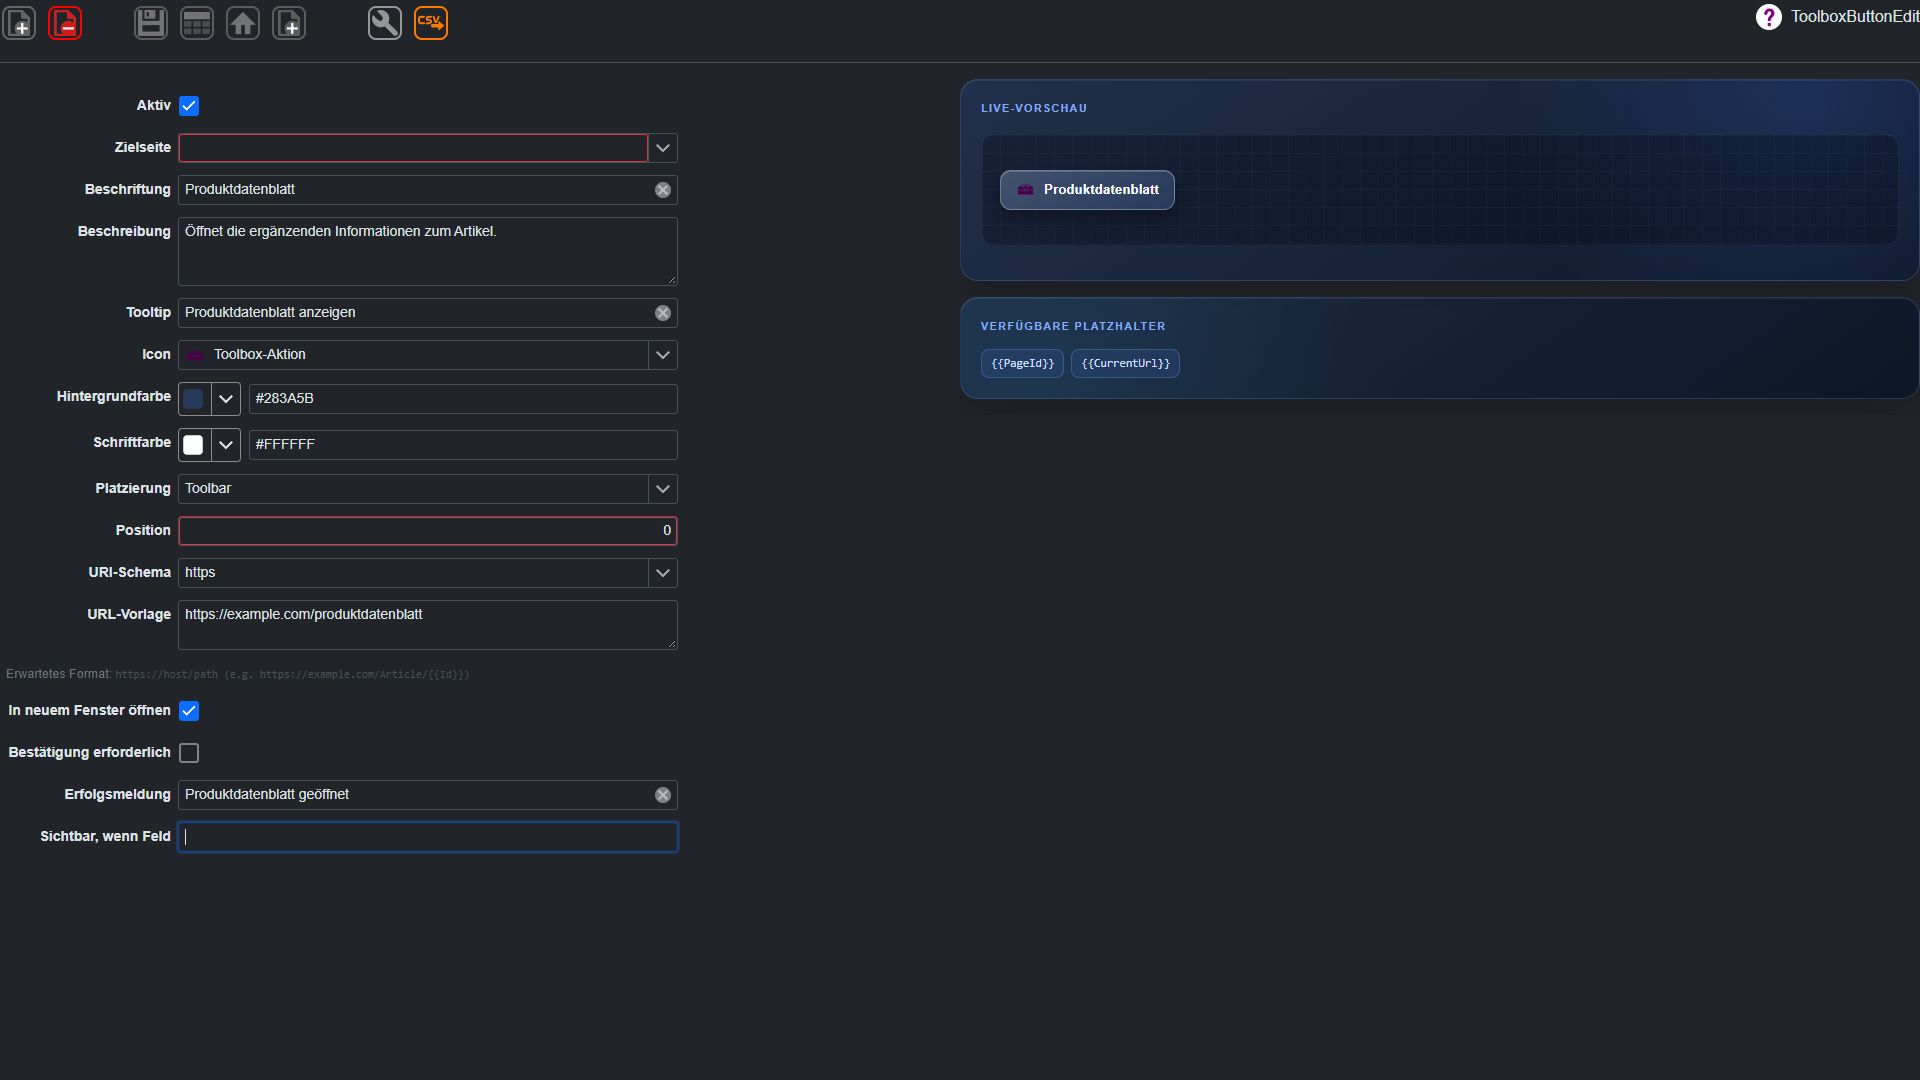The image size is (1920, 1080).
Task: Clear the Erfolgsmeldung field text
Action: pyautogui.click(x=663, y=795)
